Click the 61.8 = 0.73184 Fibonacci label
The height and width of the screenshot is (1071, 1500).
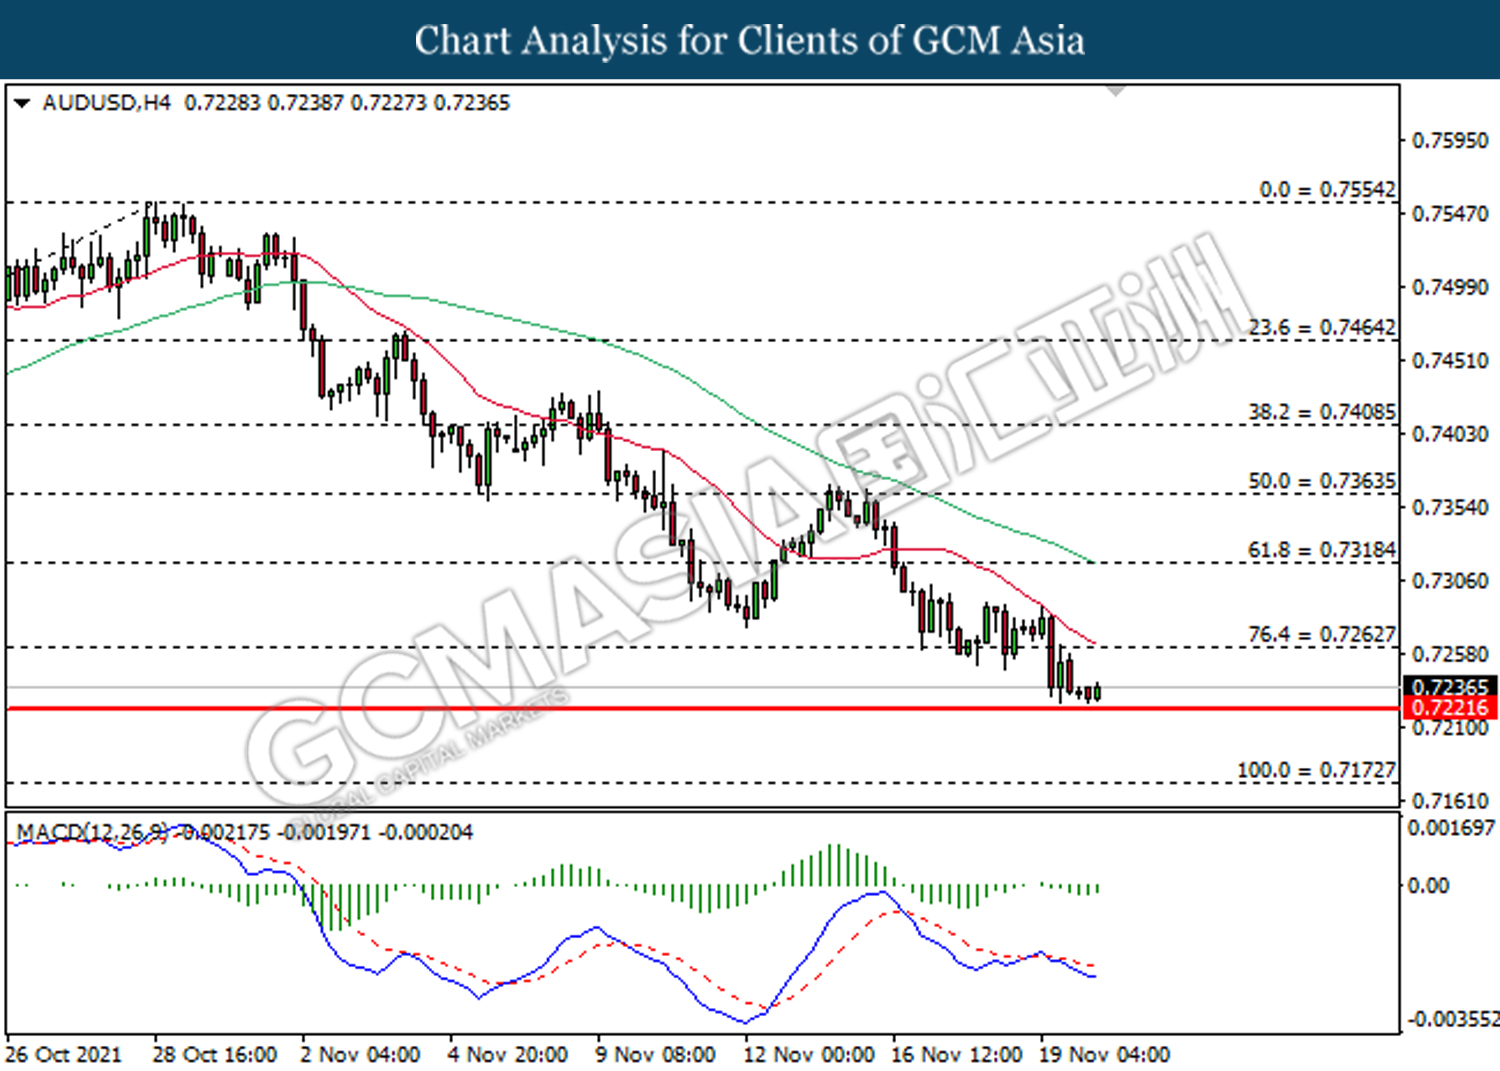tap(1321, 550)
